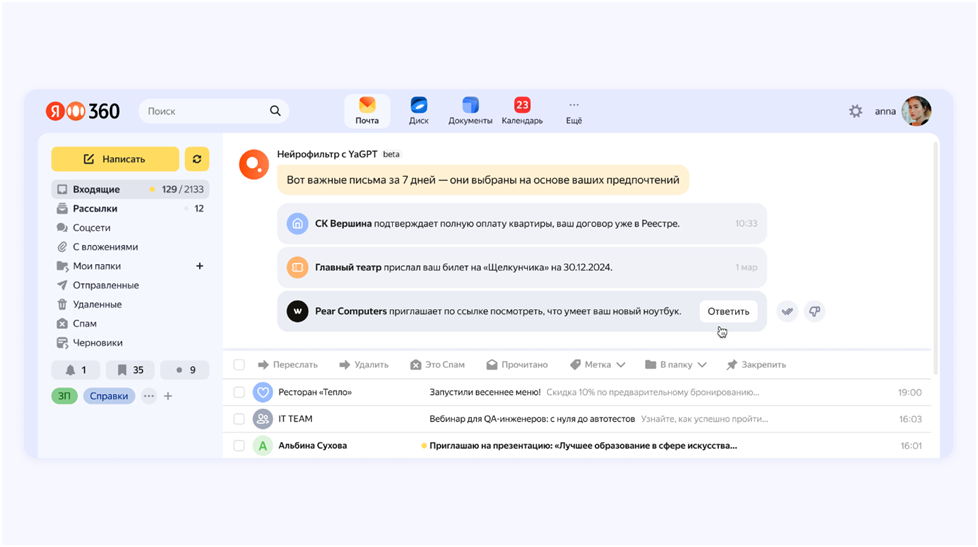This screenshot has height=547, width=978.
Task: Click the message list scrollbar
Action: 935,258
